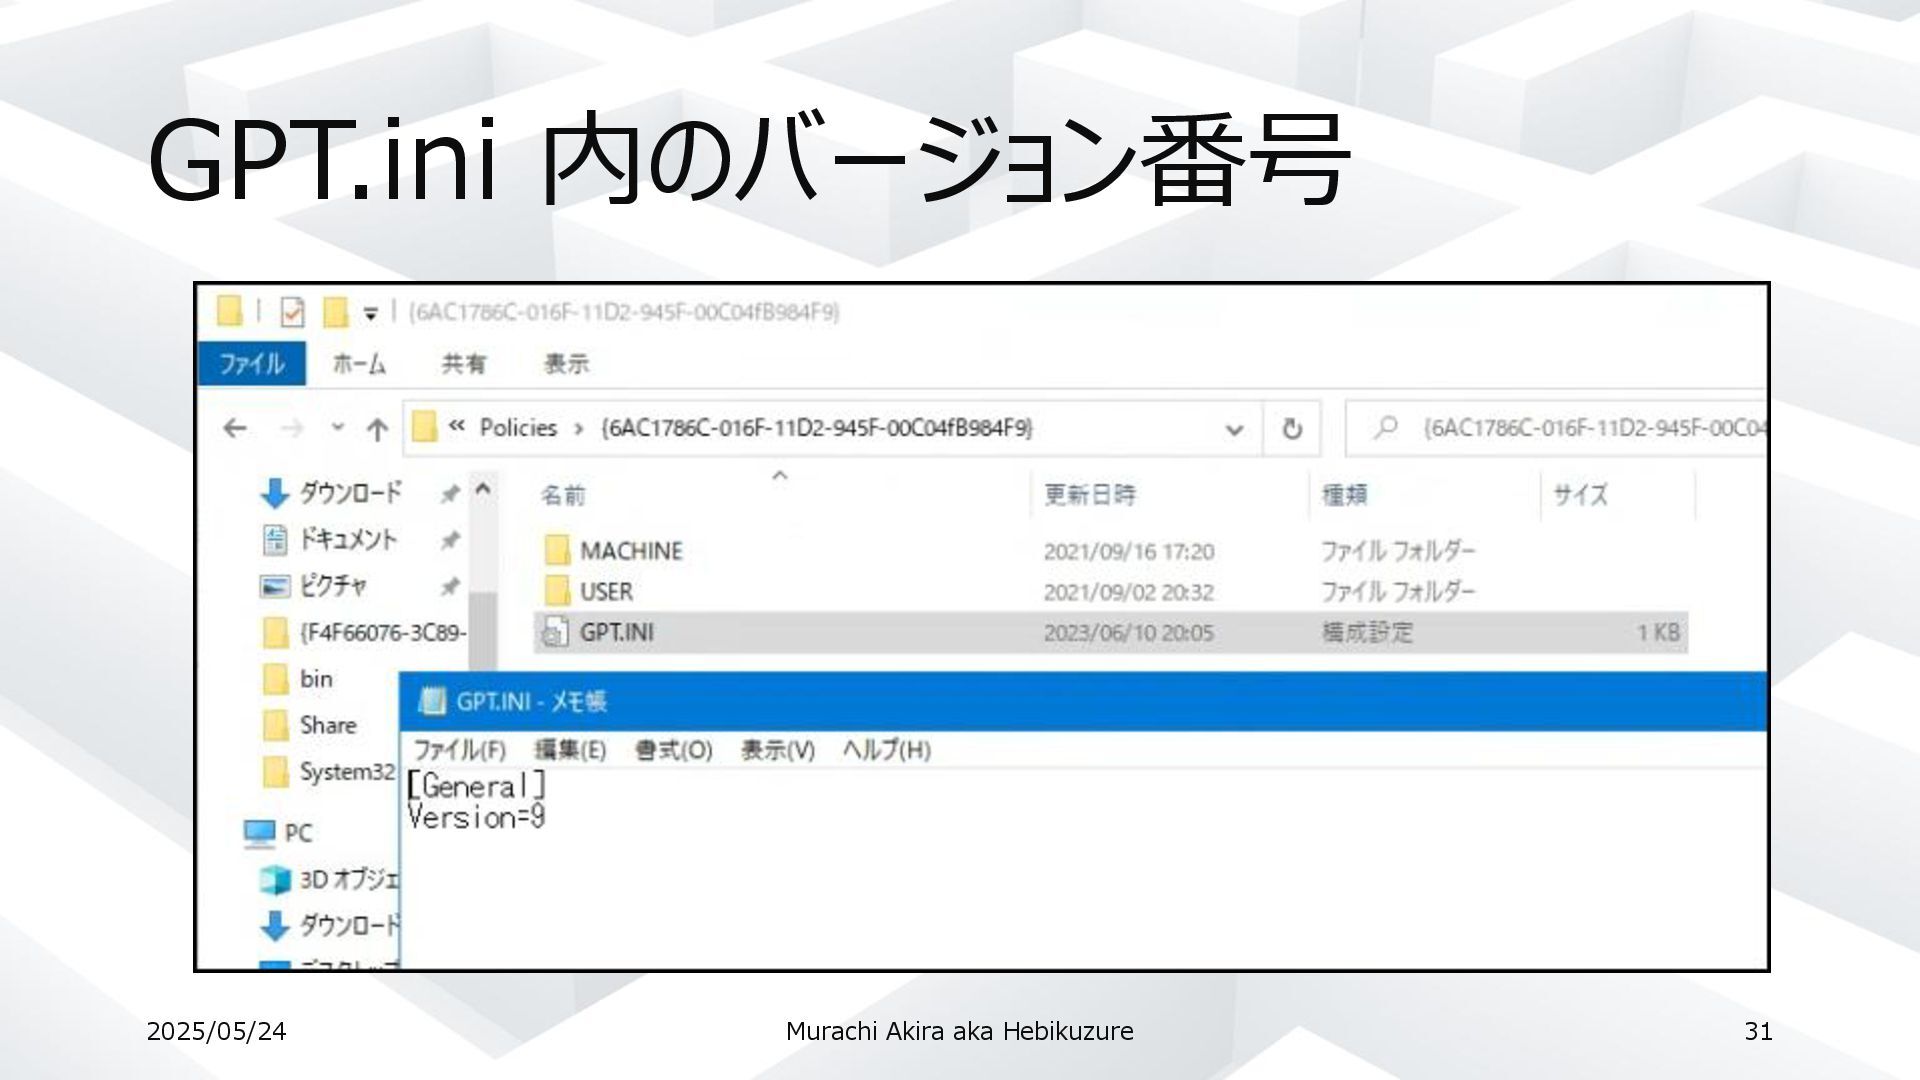Expand the address bar history dropdown
The width and height of the screenshot is (1920, 1080).
click(1234, 430)
